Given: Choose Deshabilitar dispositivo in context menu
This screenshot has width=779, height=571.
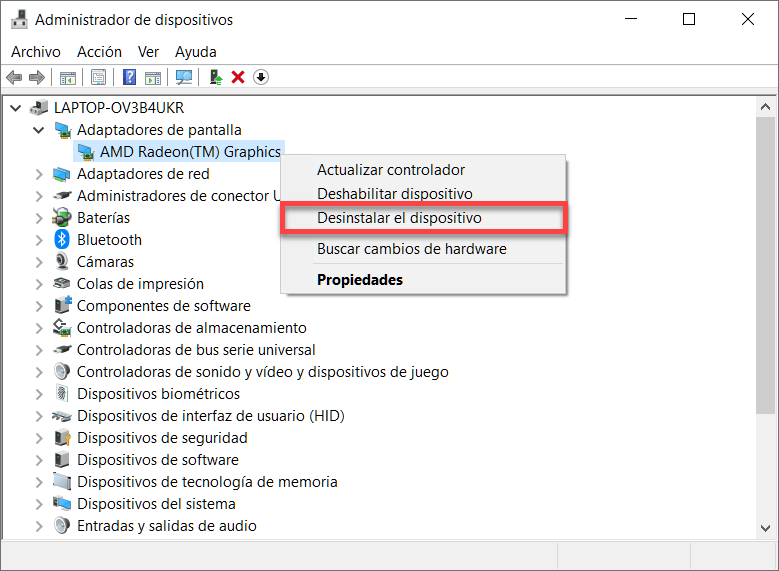Looking at the screenshot, I should [423, 194].
